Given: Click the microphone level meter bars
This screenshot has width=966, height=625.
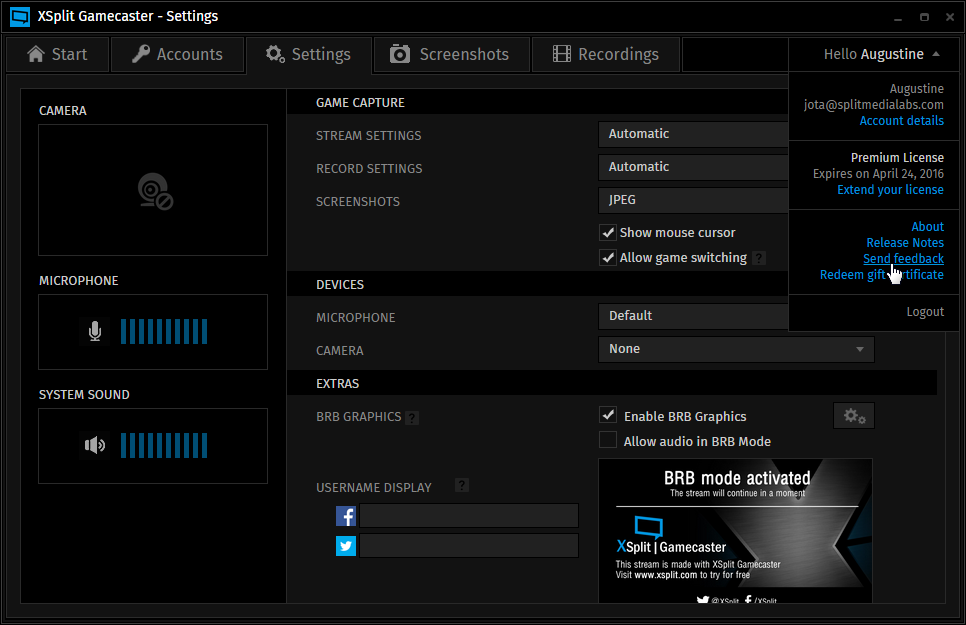Looking at the screenshot, I should click(164, 332).
